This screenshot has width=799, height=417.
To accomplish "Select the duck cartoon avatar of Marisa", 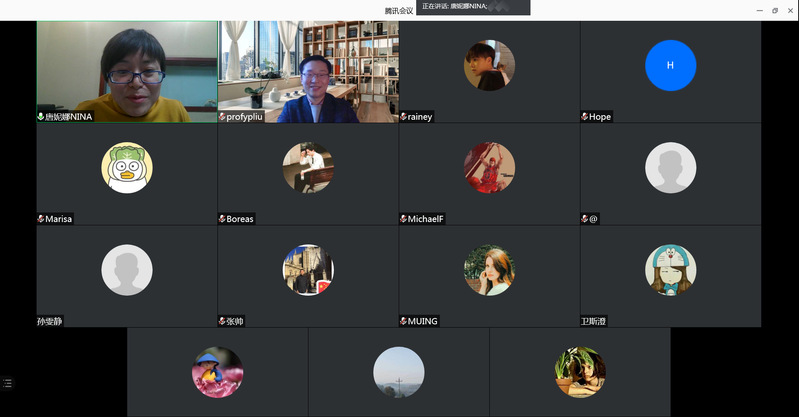I will point(127,167).
